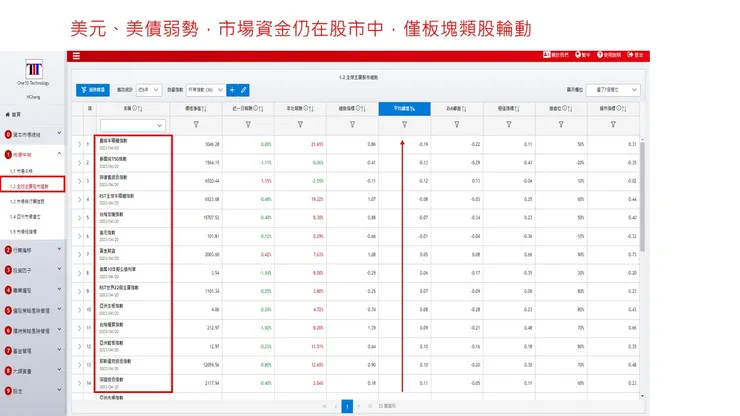Open the period dropdown beside the blue filter button
Viewport: 740px width, 416px height.
pos(149,90)
